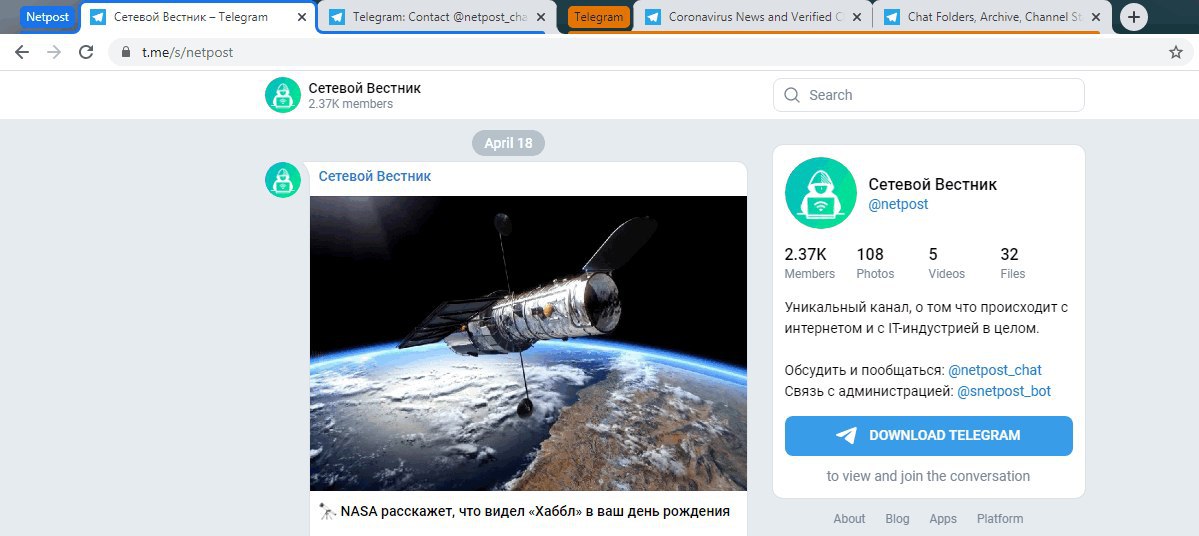The width and height of the screenshot is (1199, 536).
Task: Click the April 18 date badge
Action: [509, 143]
